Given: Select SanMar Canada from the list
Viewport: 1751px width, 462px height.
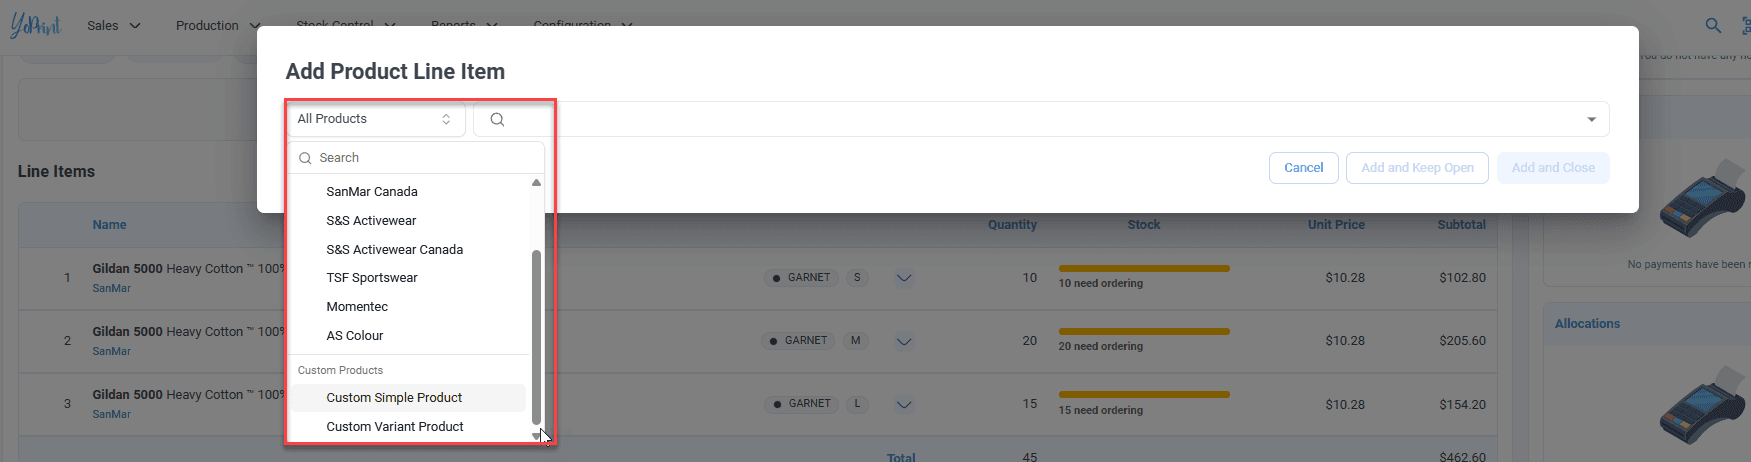Looking at the screenshot, I should 372,192.
